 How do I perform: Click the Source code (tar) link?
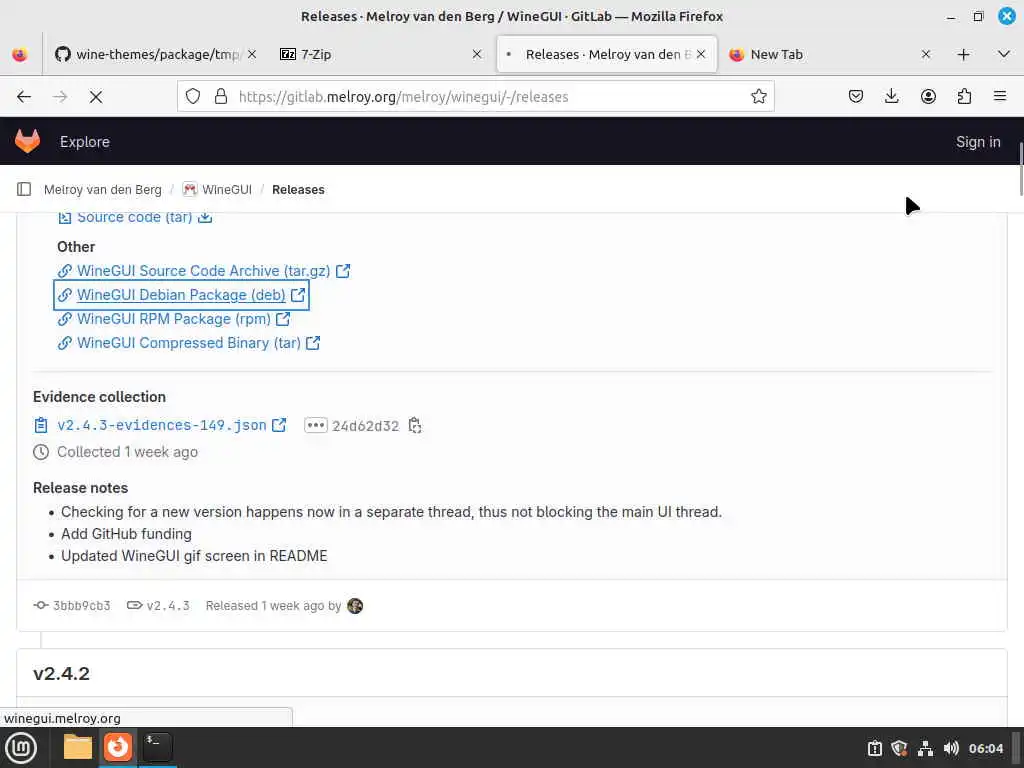click(x=135, y=217)
